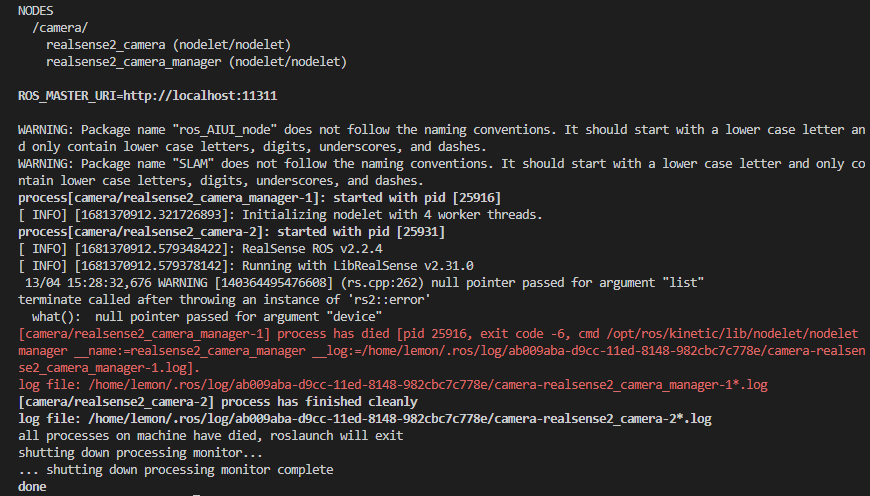Click the RealSense ROS v2.2.4 info line
The height and width of the screenshot is (496, 870).
coord(200,249)
